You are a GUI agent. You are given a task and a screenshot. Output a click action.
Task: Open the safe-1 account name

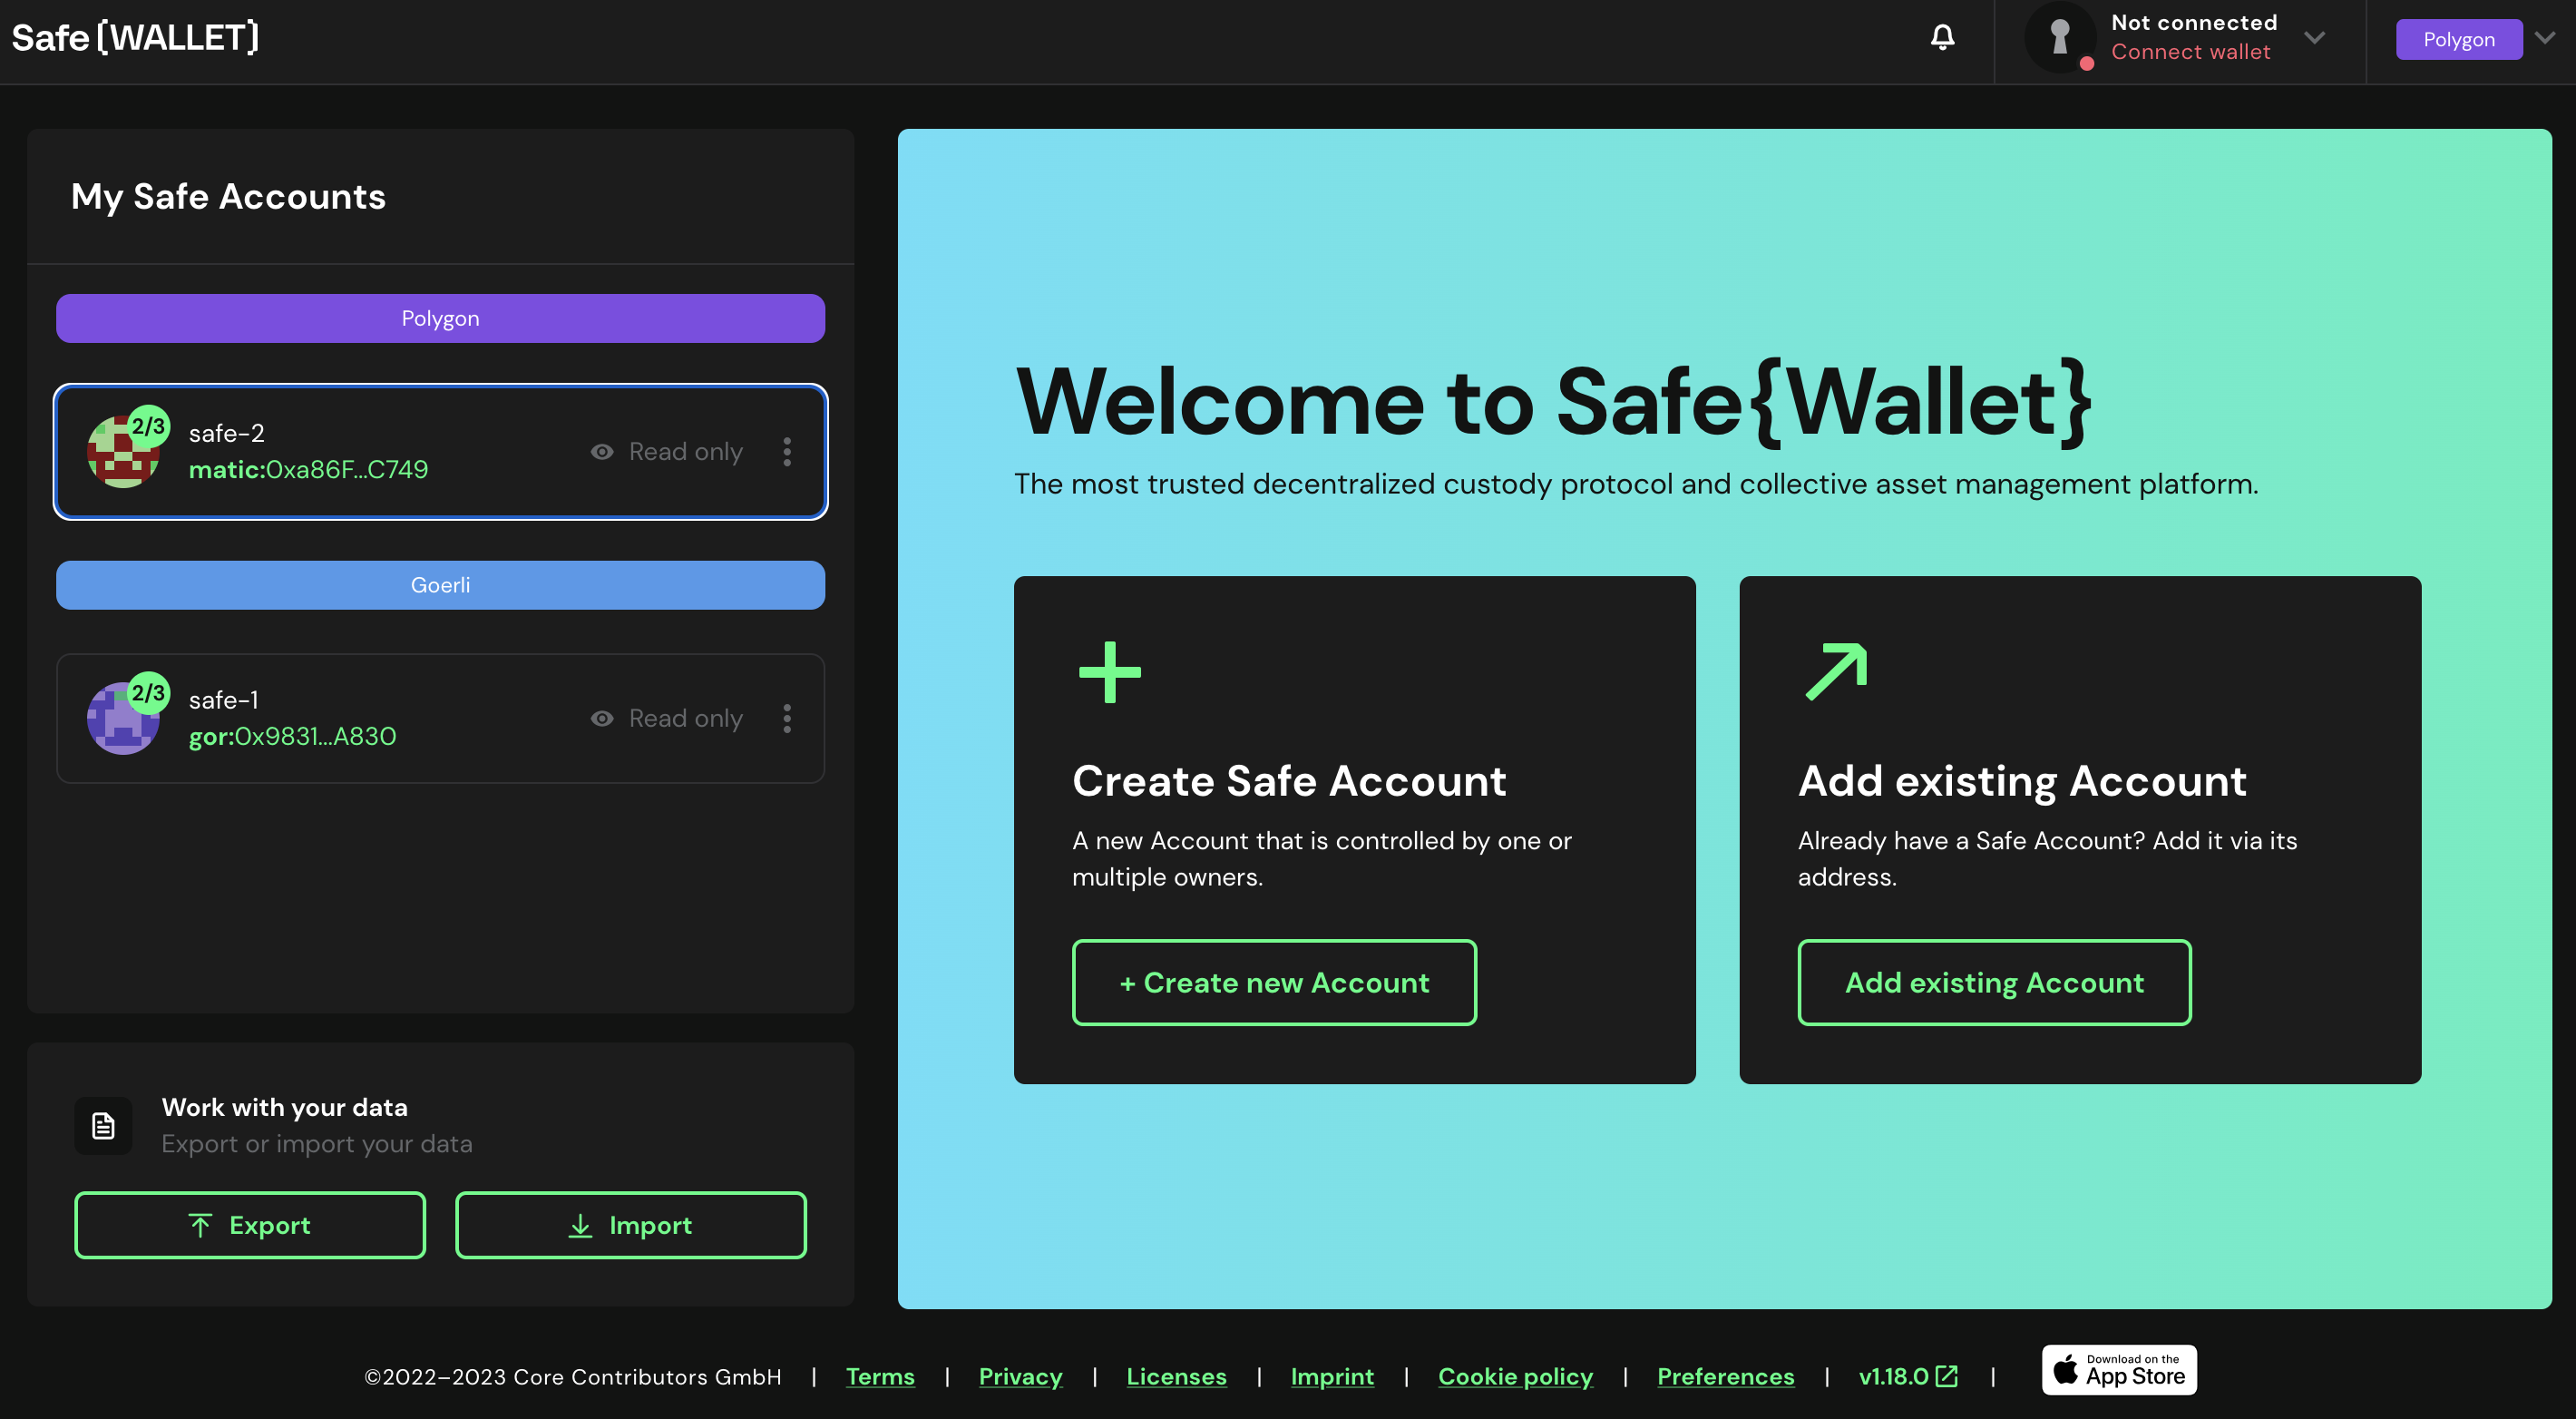(224, 700)
